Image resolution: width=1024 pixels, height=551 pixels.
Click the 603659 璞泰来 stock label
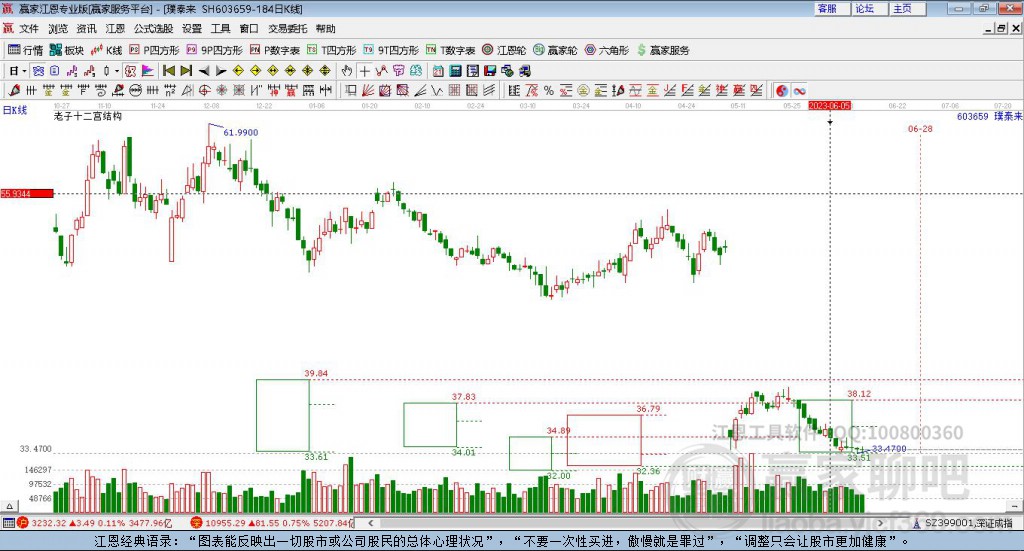tap(989, 116)
